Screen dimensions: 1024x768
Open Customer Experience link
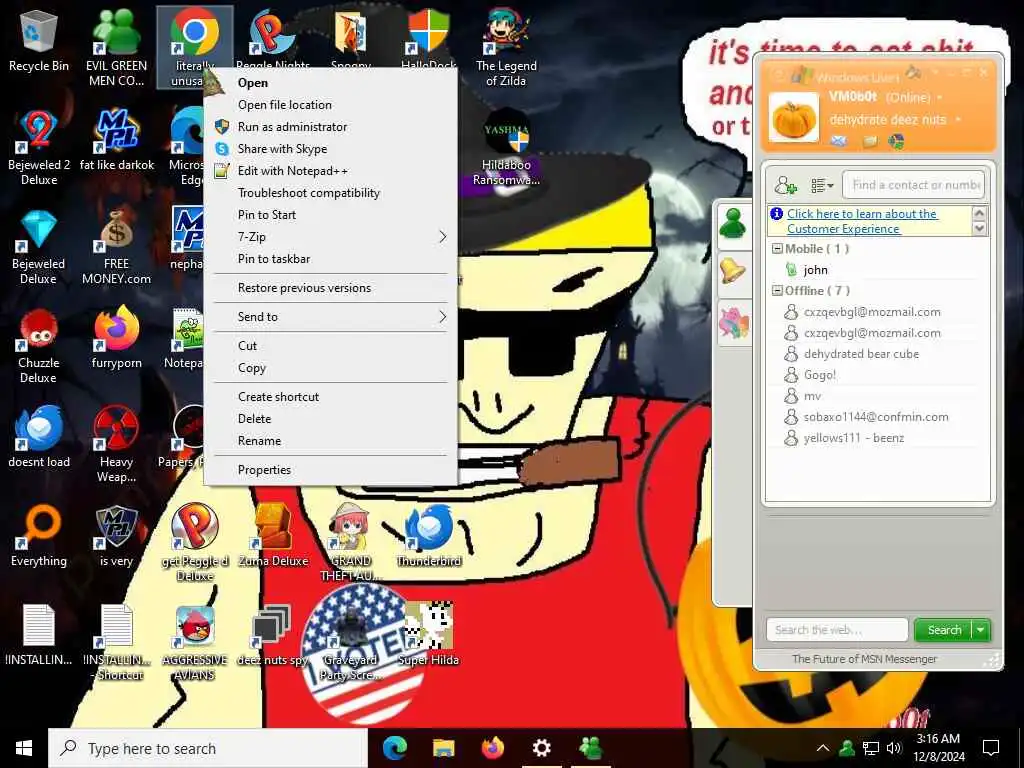(862, 221)
